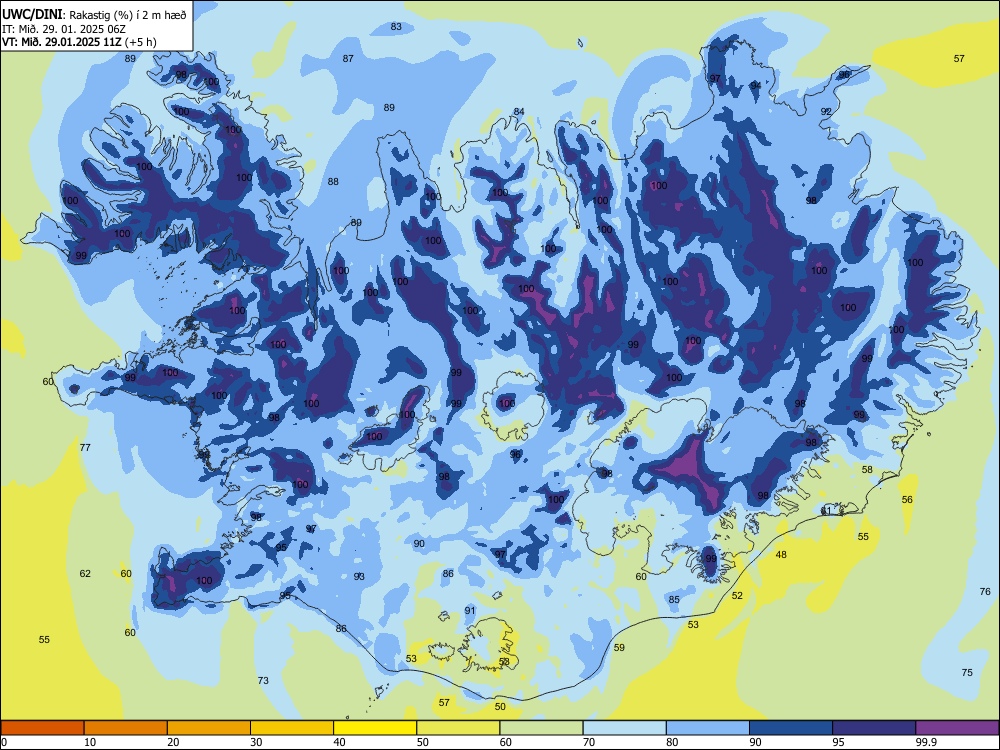Click the map value '93'

[359, 577]
